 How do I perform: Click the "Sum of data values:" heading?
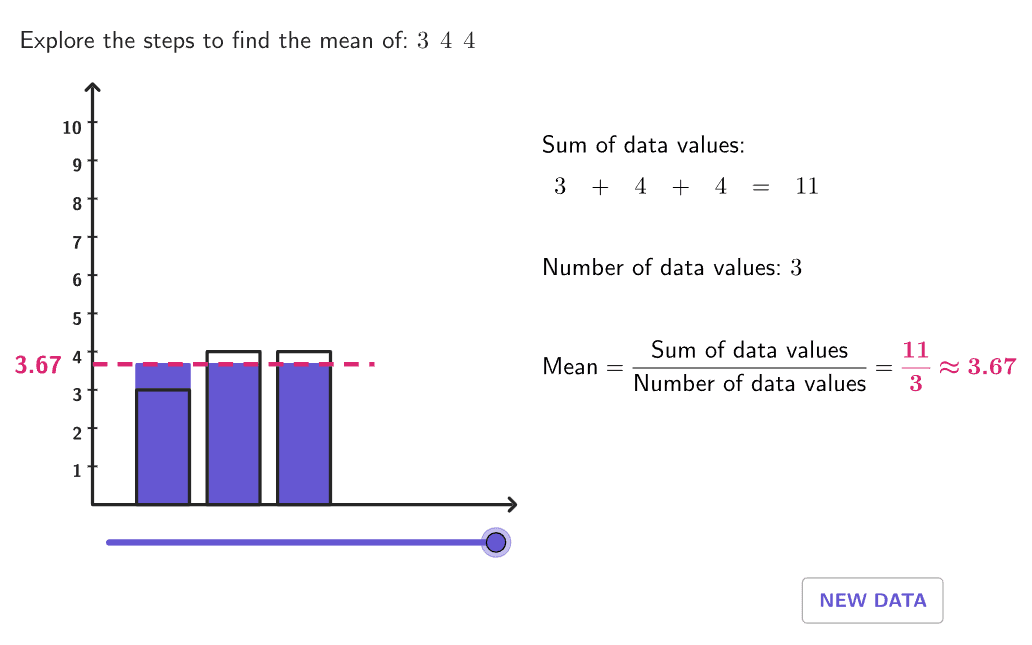click(x=643, y=145)
